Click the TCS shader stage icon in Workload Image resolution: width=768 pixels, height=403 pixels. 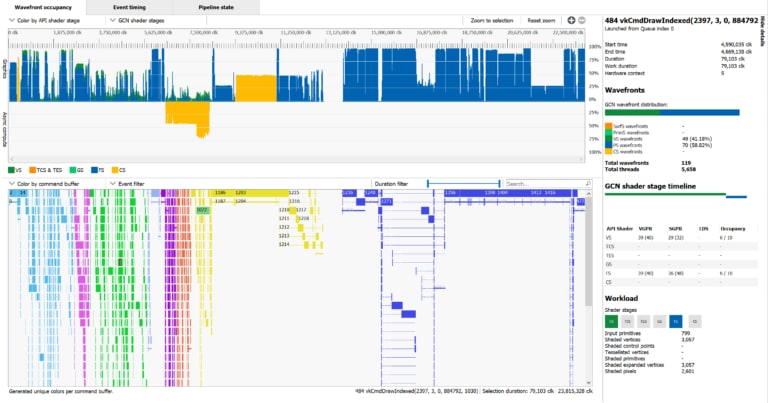point(628,320)
